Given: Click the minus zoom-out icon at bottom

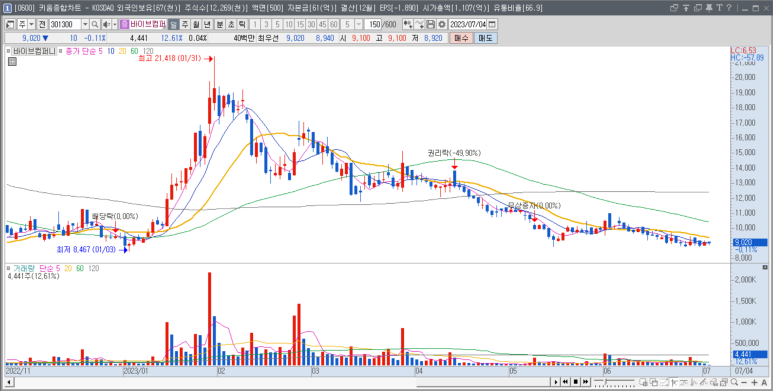Looking at the screenshot, I should [744, 382].
